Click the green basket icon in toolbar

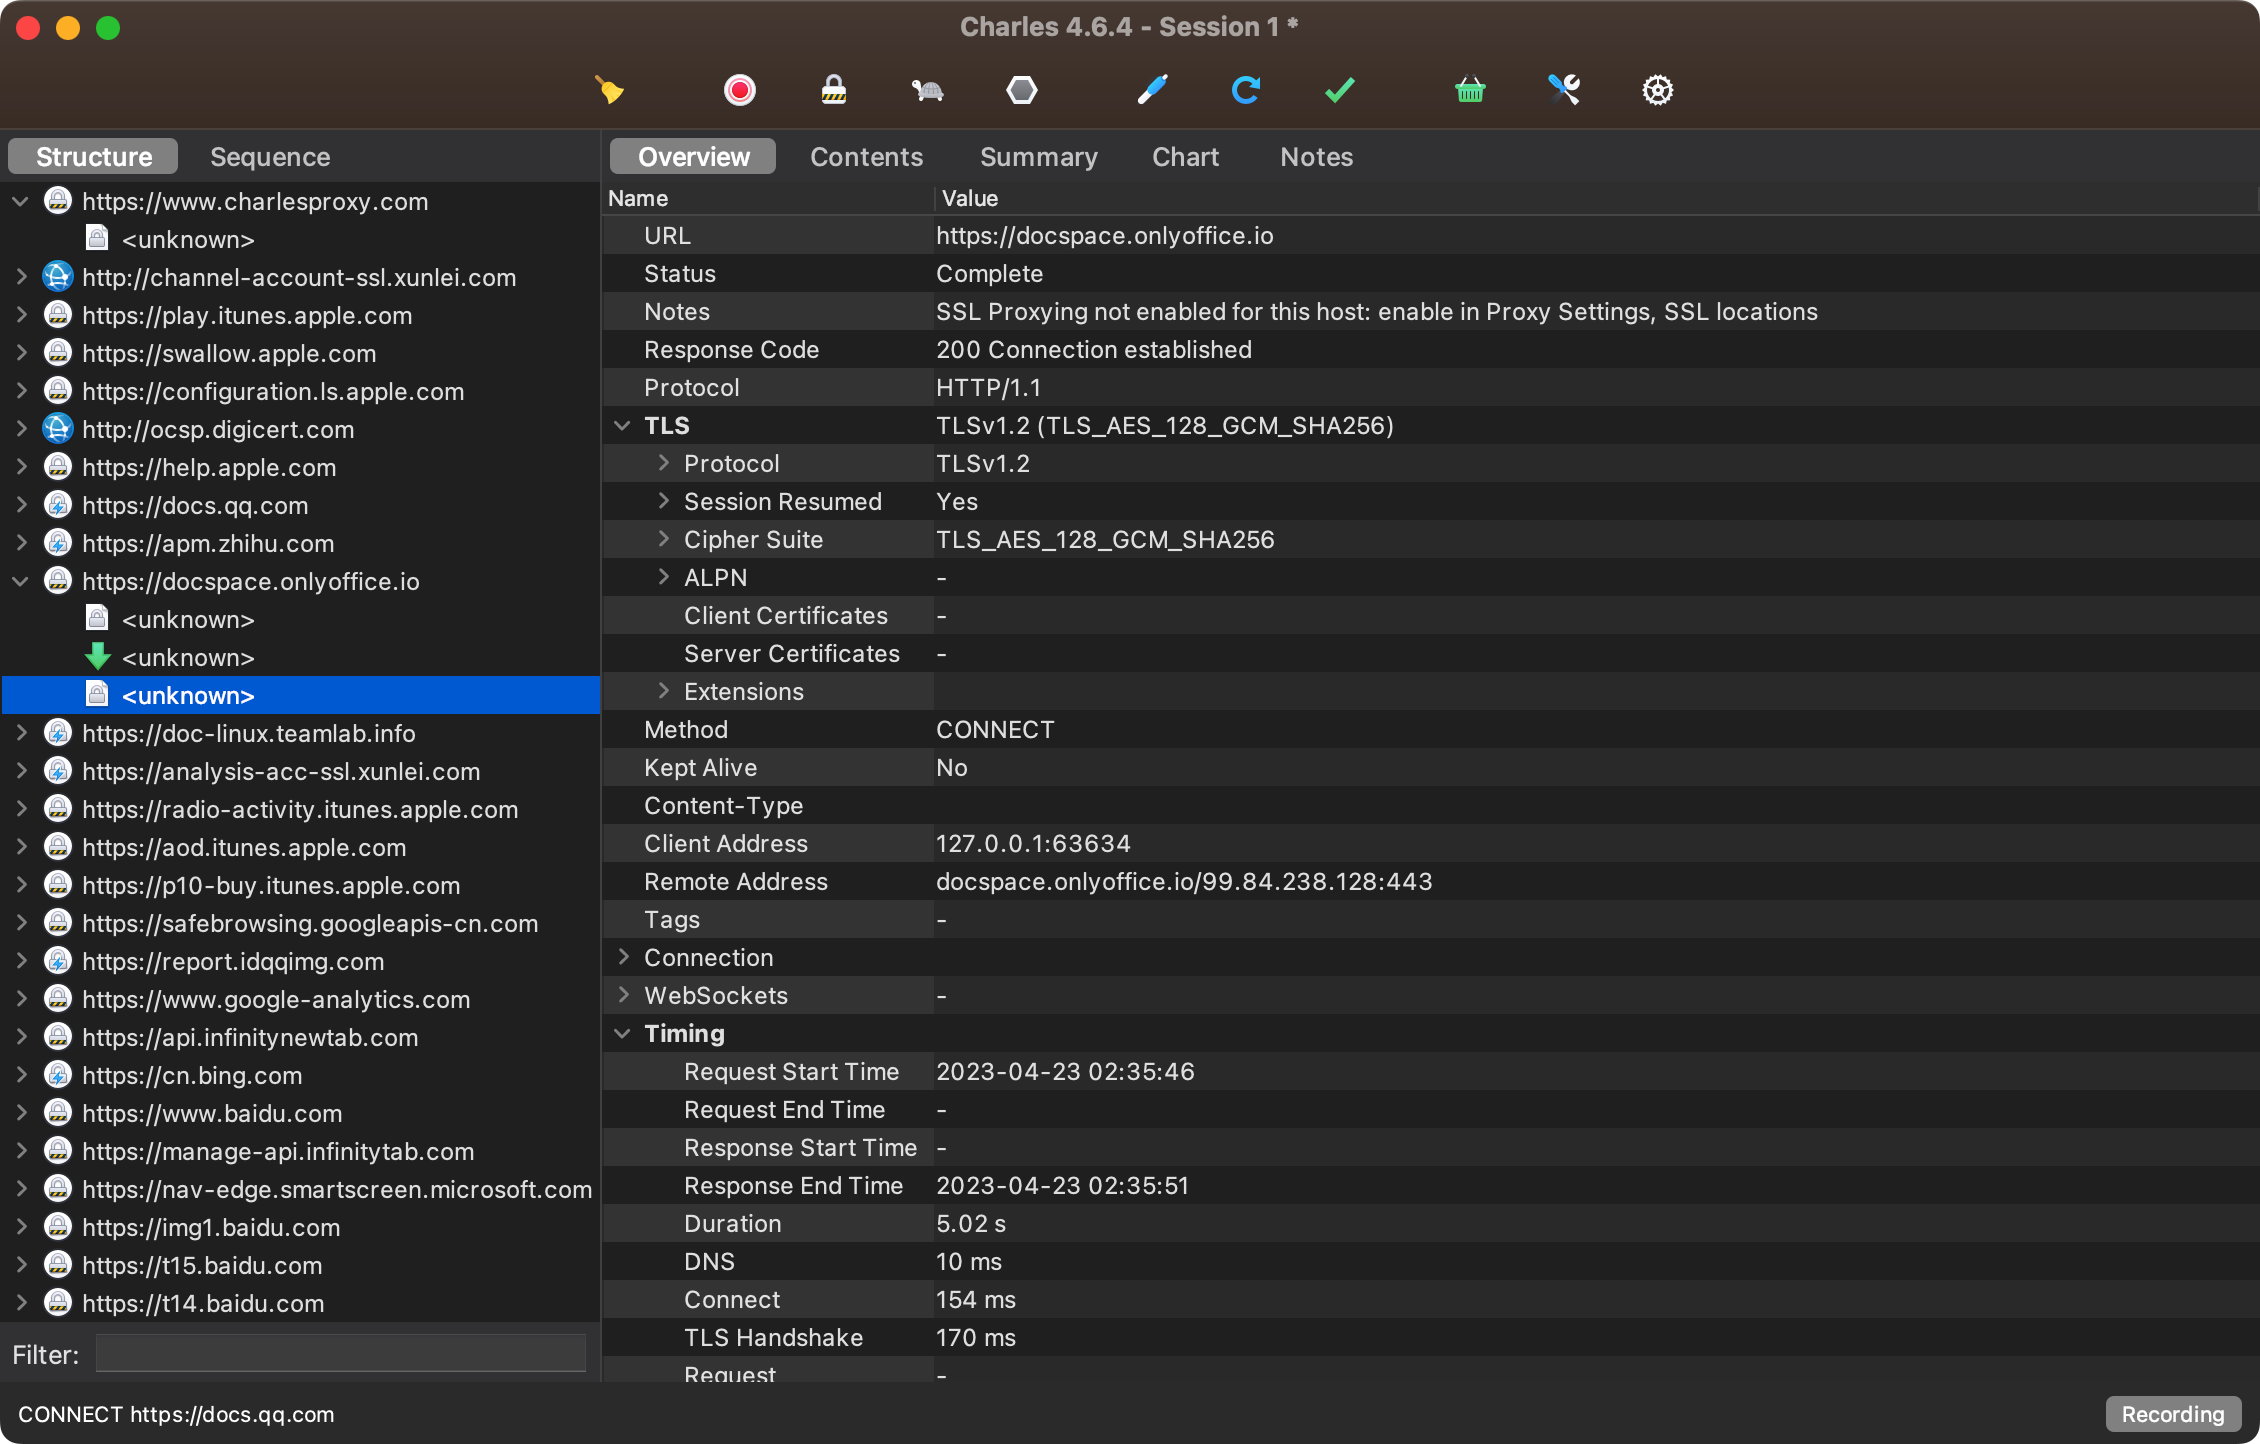pos(1470,90)
